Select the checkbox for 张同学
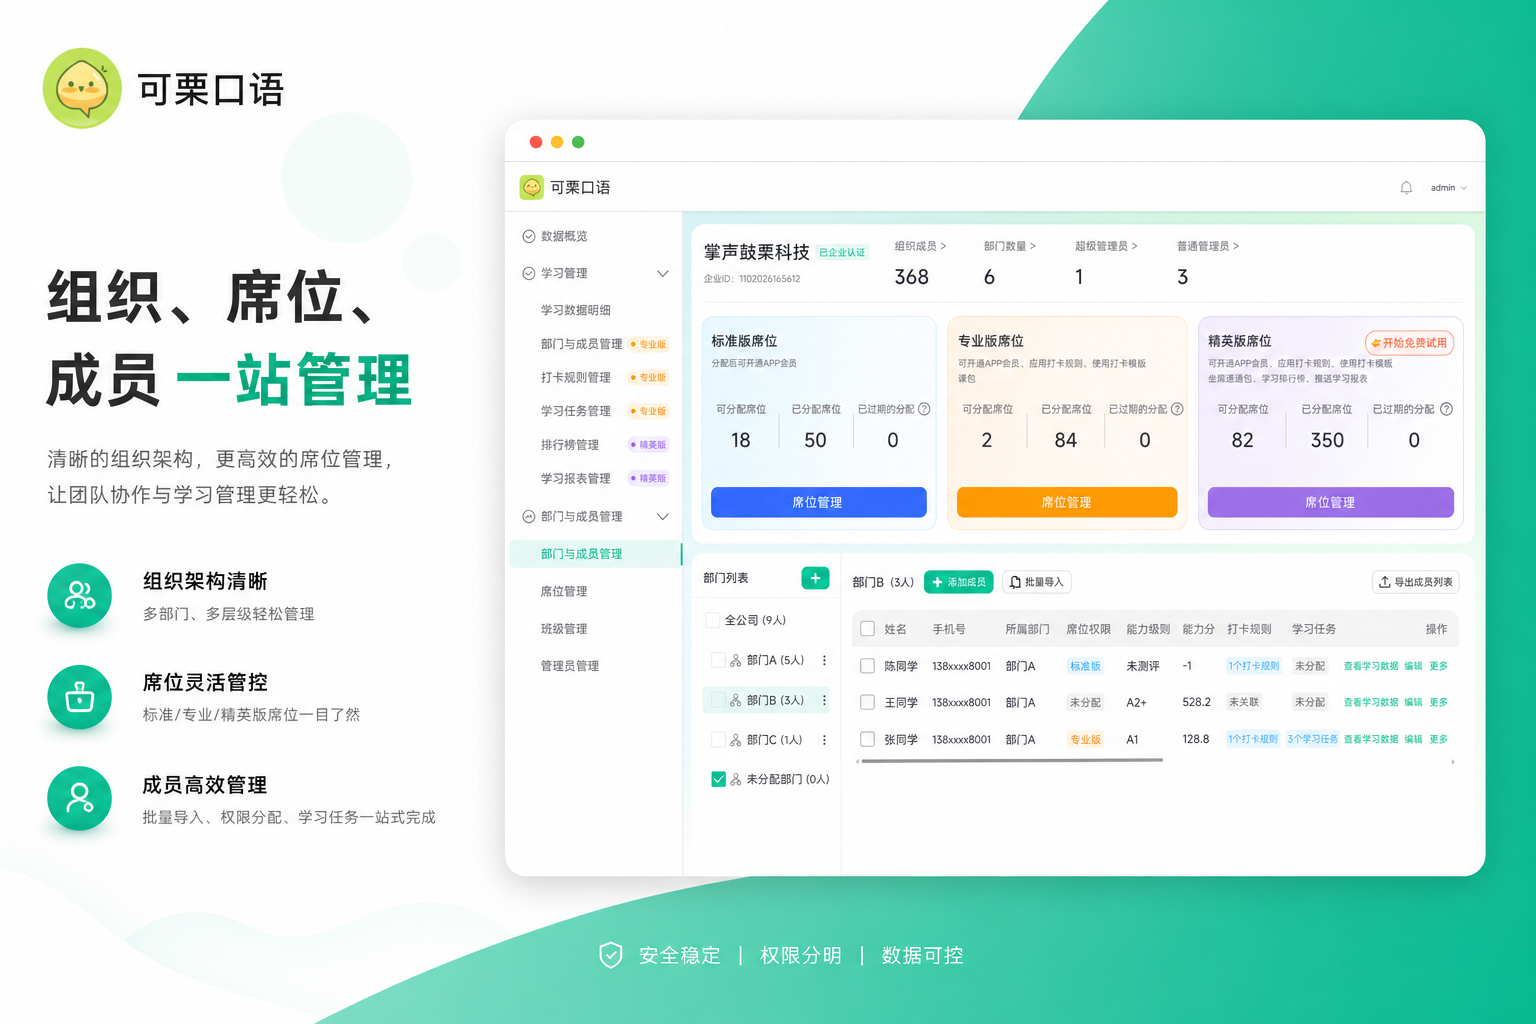The image size is (1536, 1024). click(868, 739)
